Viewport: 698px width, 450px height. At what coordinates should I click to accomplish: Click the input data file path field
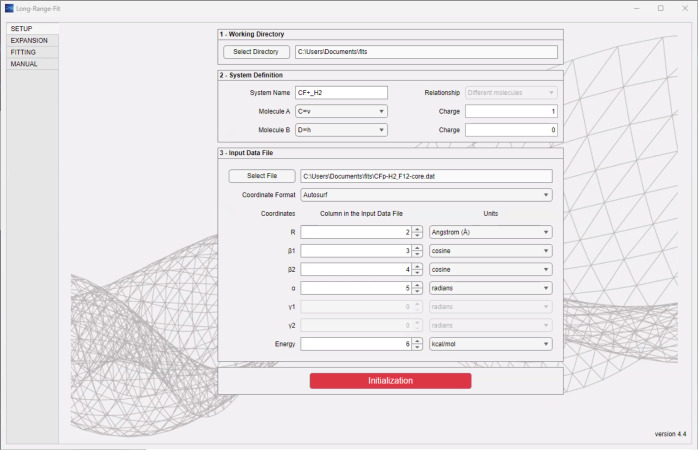click(x=426, y=176)
